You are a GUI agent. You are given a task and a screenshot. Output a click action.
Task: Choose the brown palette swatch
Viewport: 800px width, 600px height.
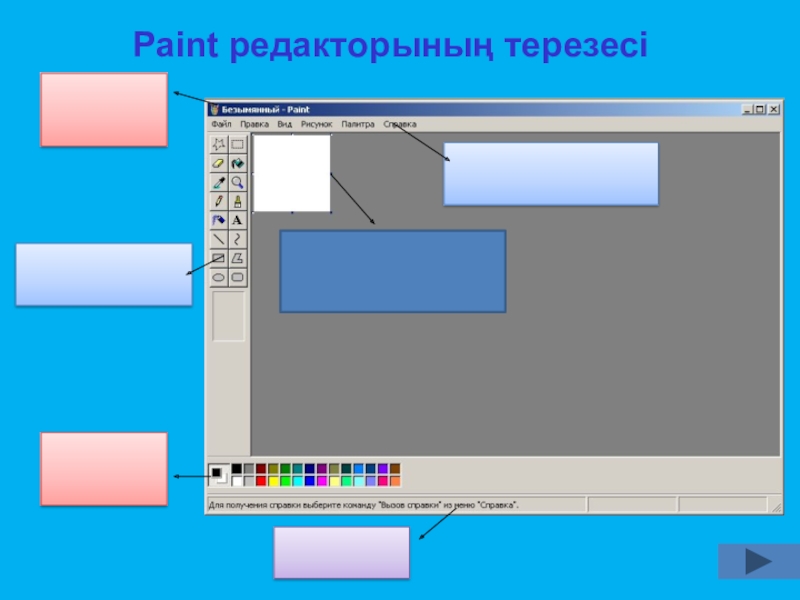[x=395, y=469]
